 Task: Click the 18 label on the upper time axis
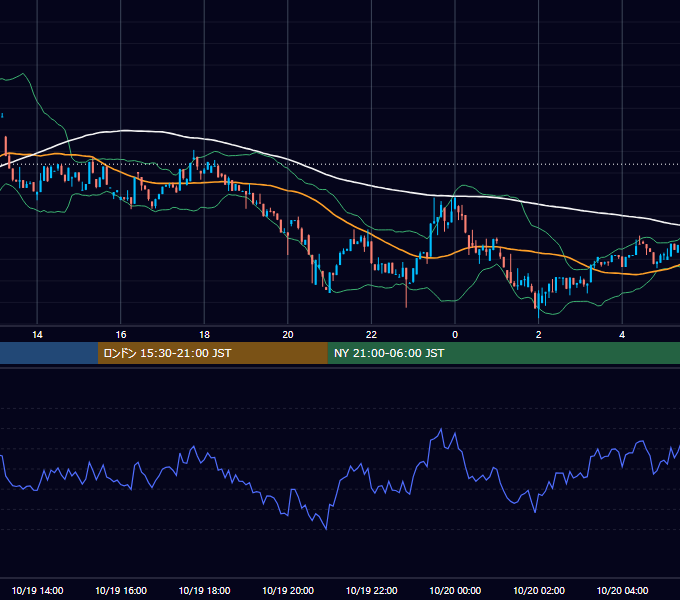204,335
